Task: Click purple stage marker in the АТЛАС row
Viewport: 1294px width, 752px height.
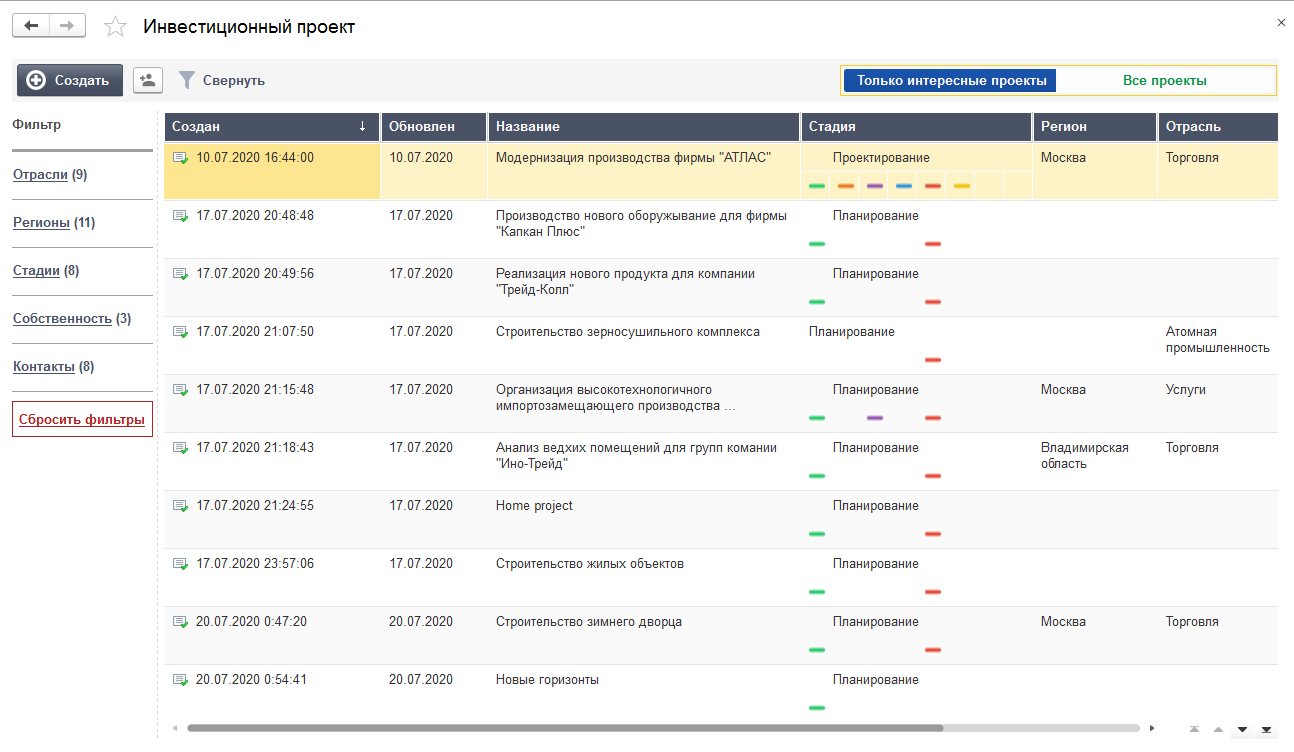Action: pyautogui.click(x=875, y=186)
